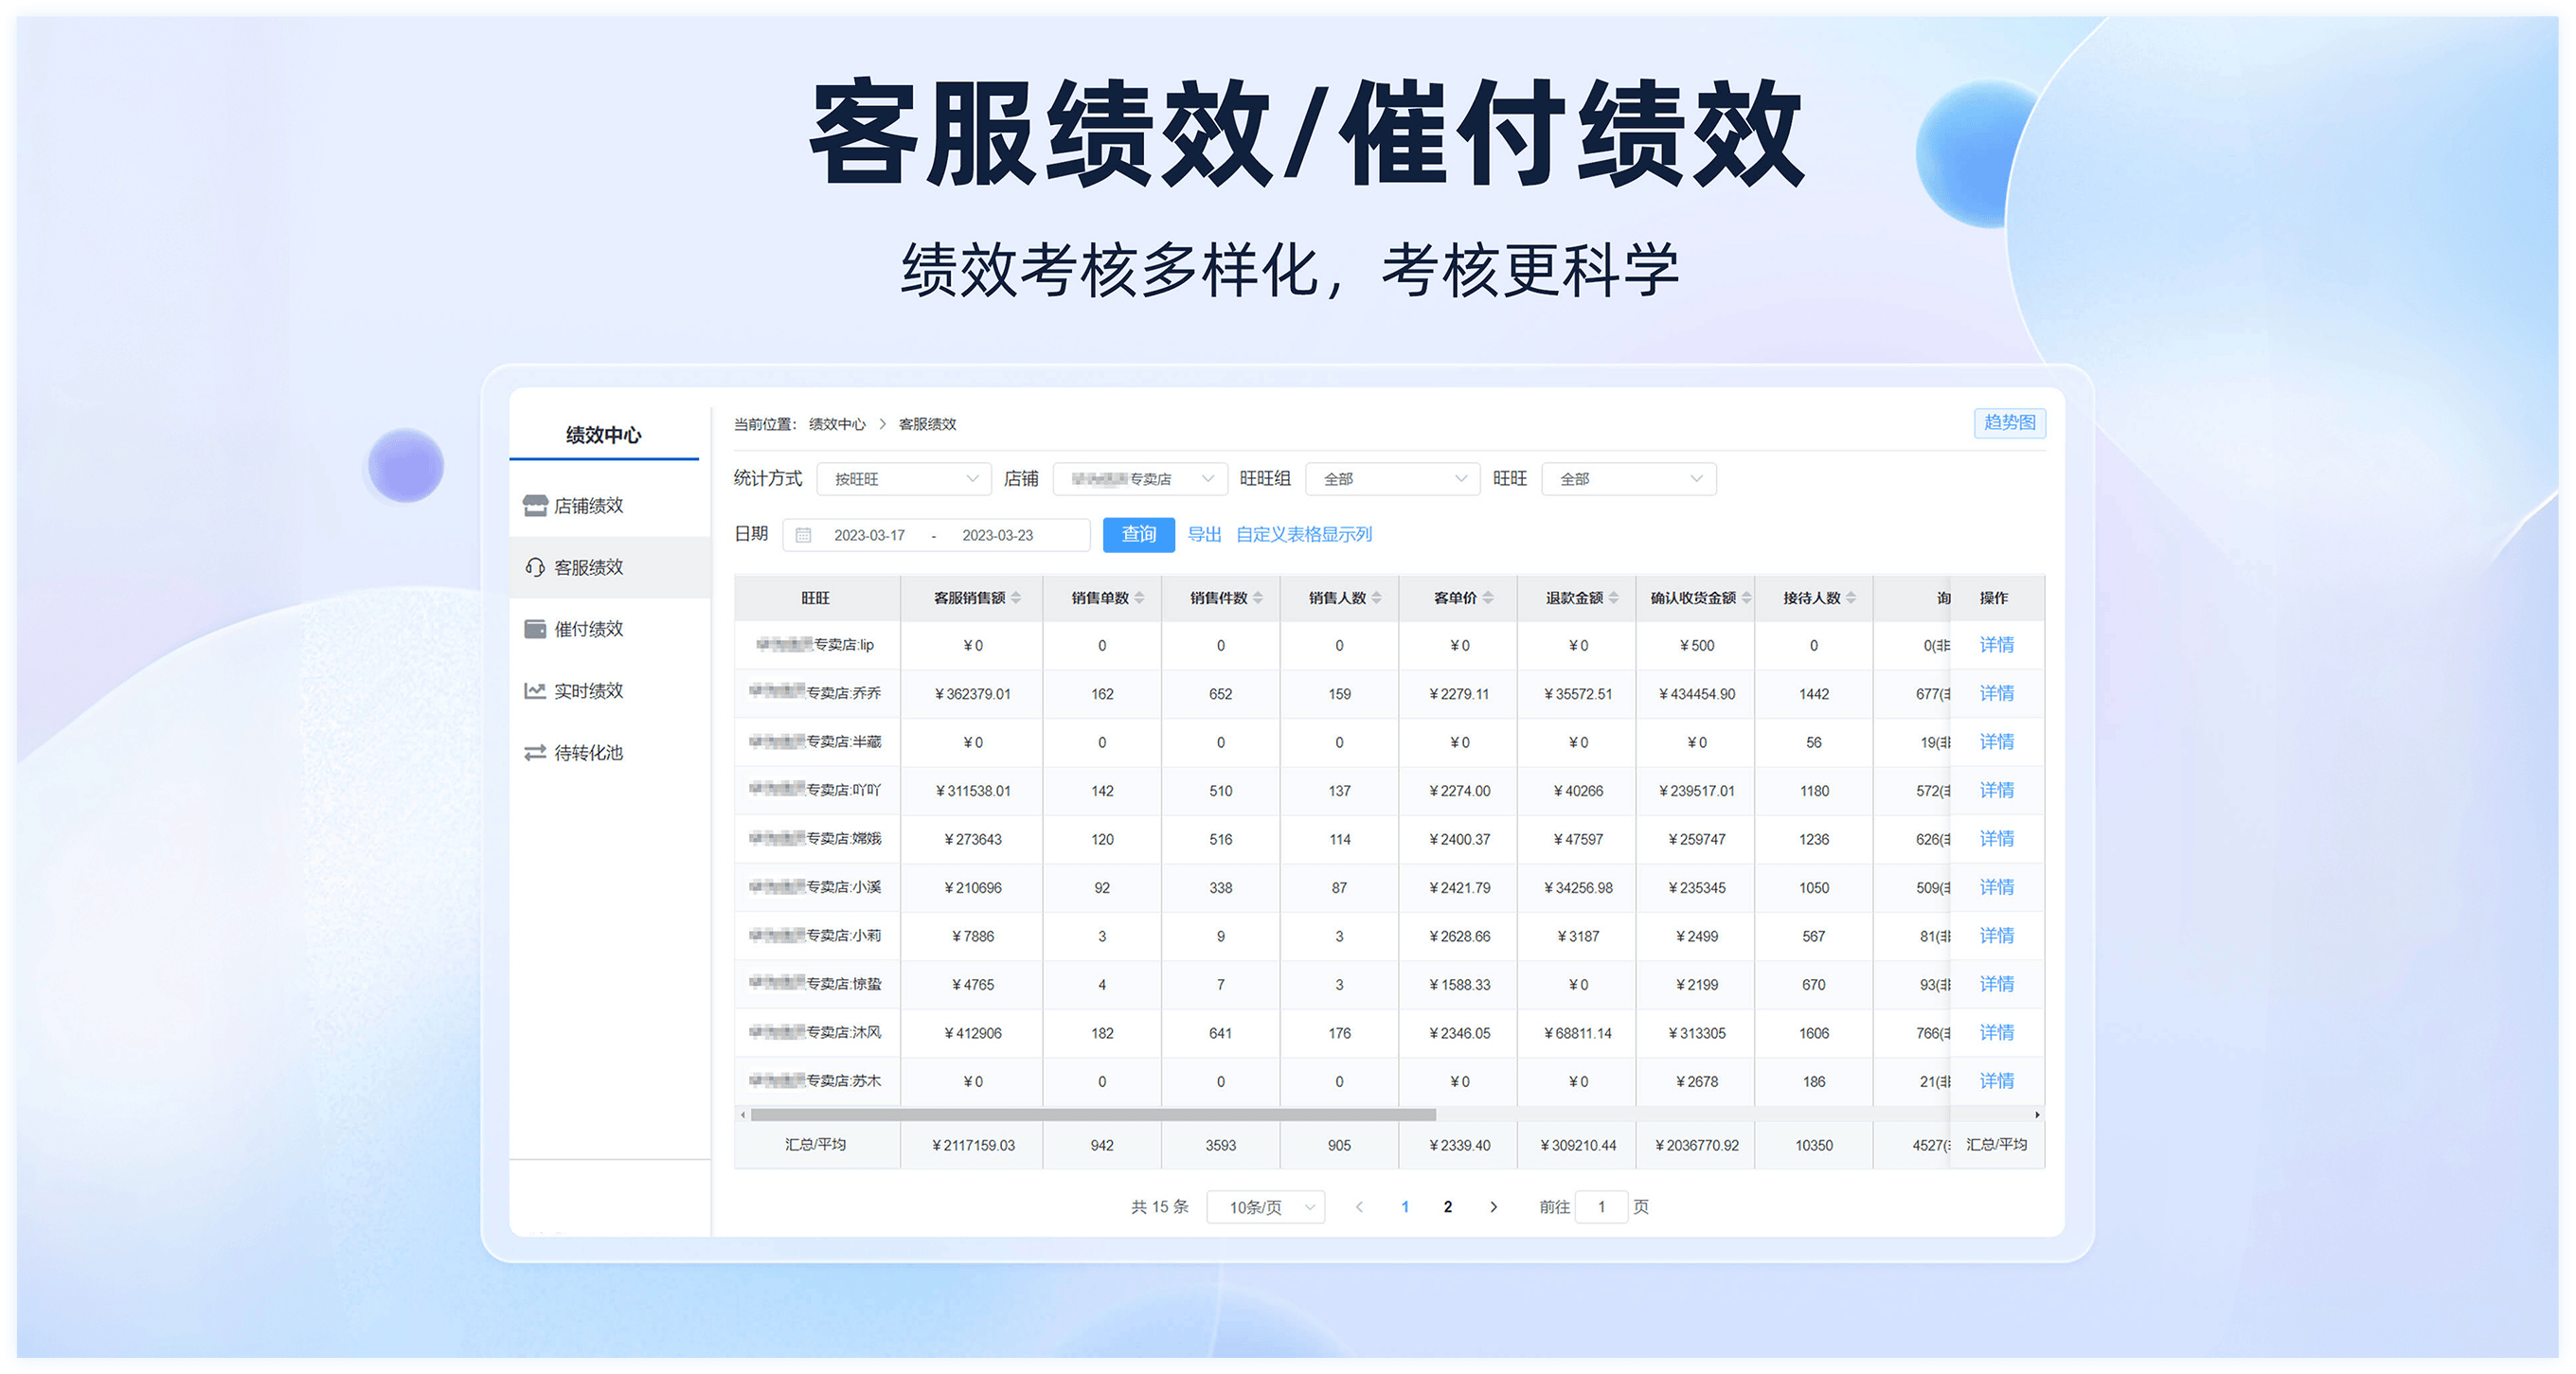2576x1374 pixels.
Task: Go to page 1
Action: tap(1405, 1207)
